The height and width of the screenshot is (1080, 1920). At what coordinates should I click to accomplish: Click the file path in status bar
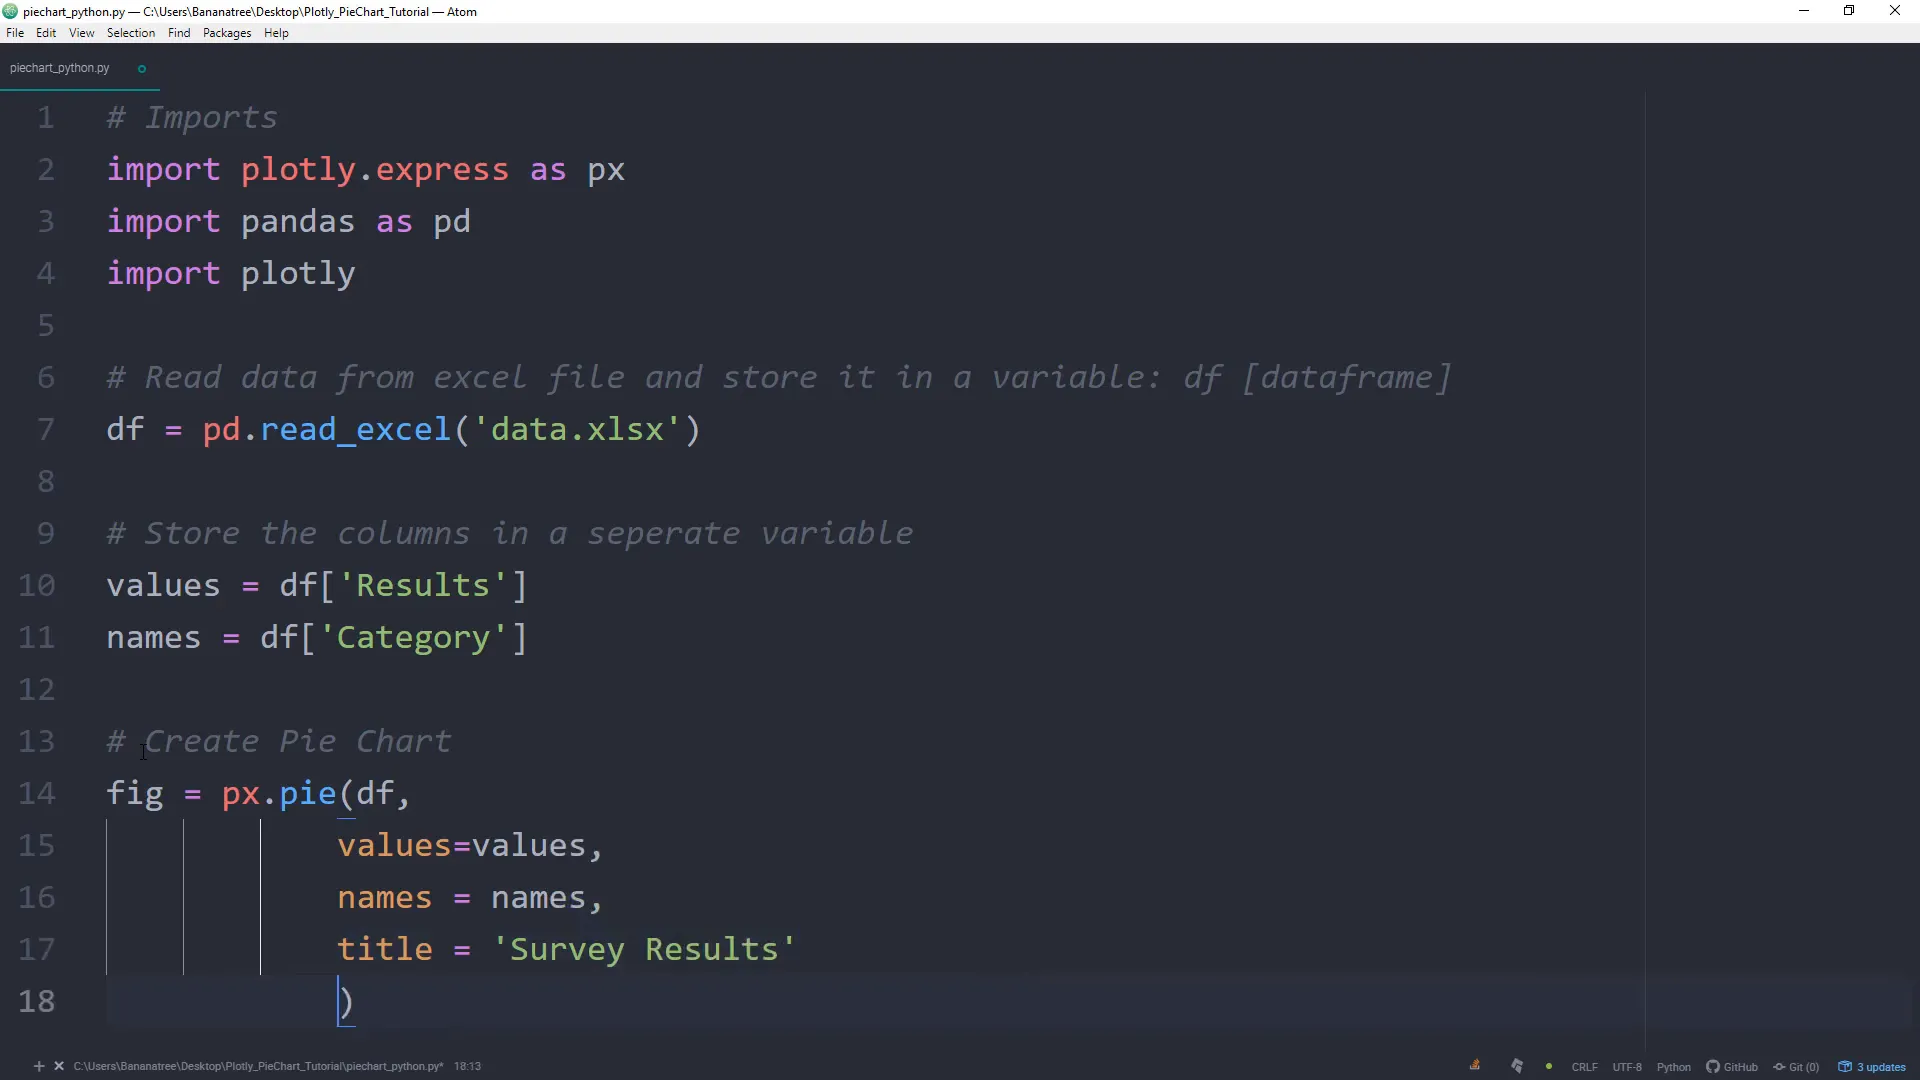[x=258, y=1067]
